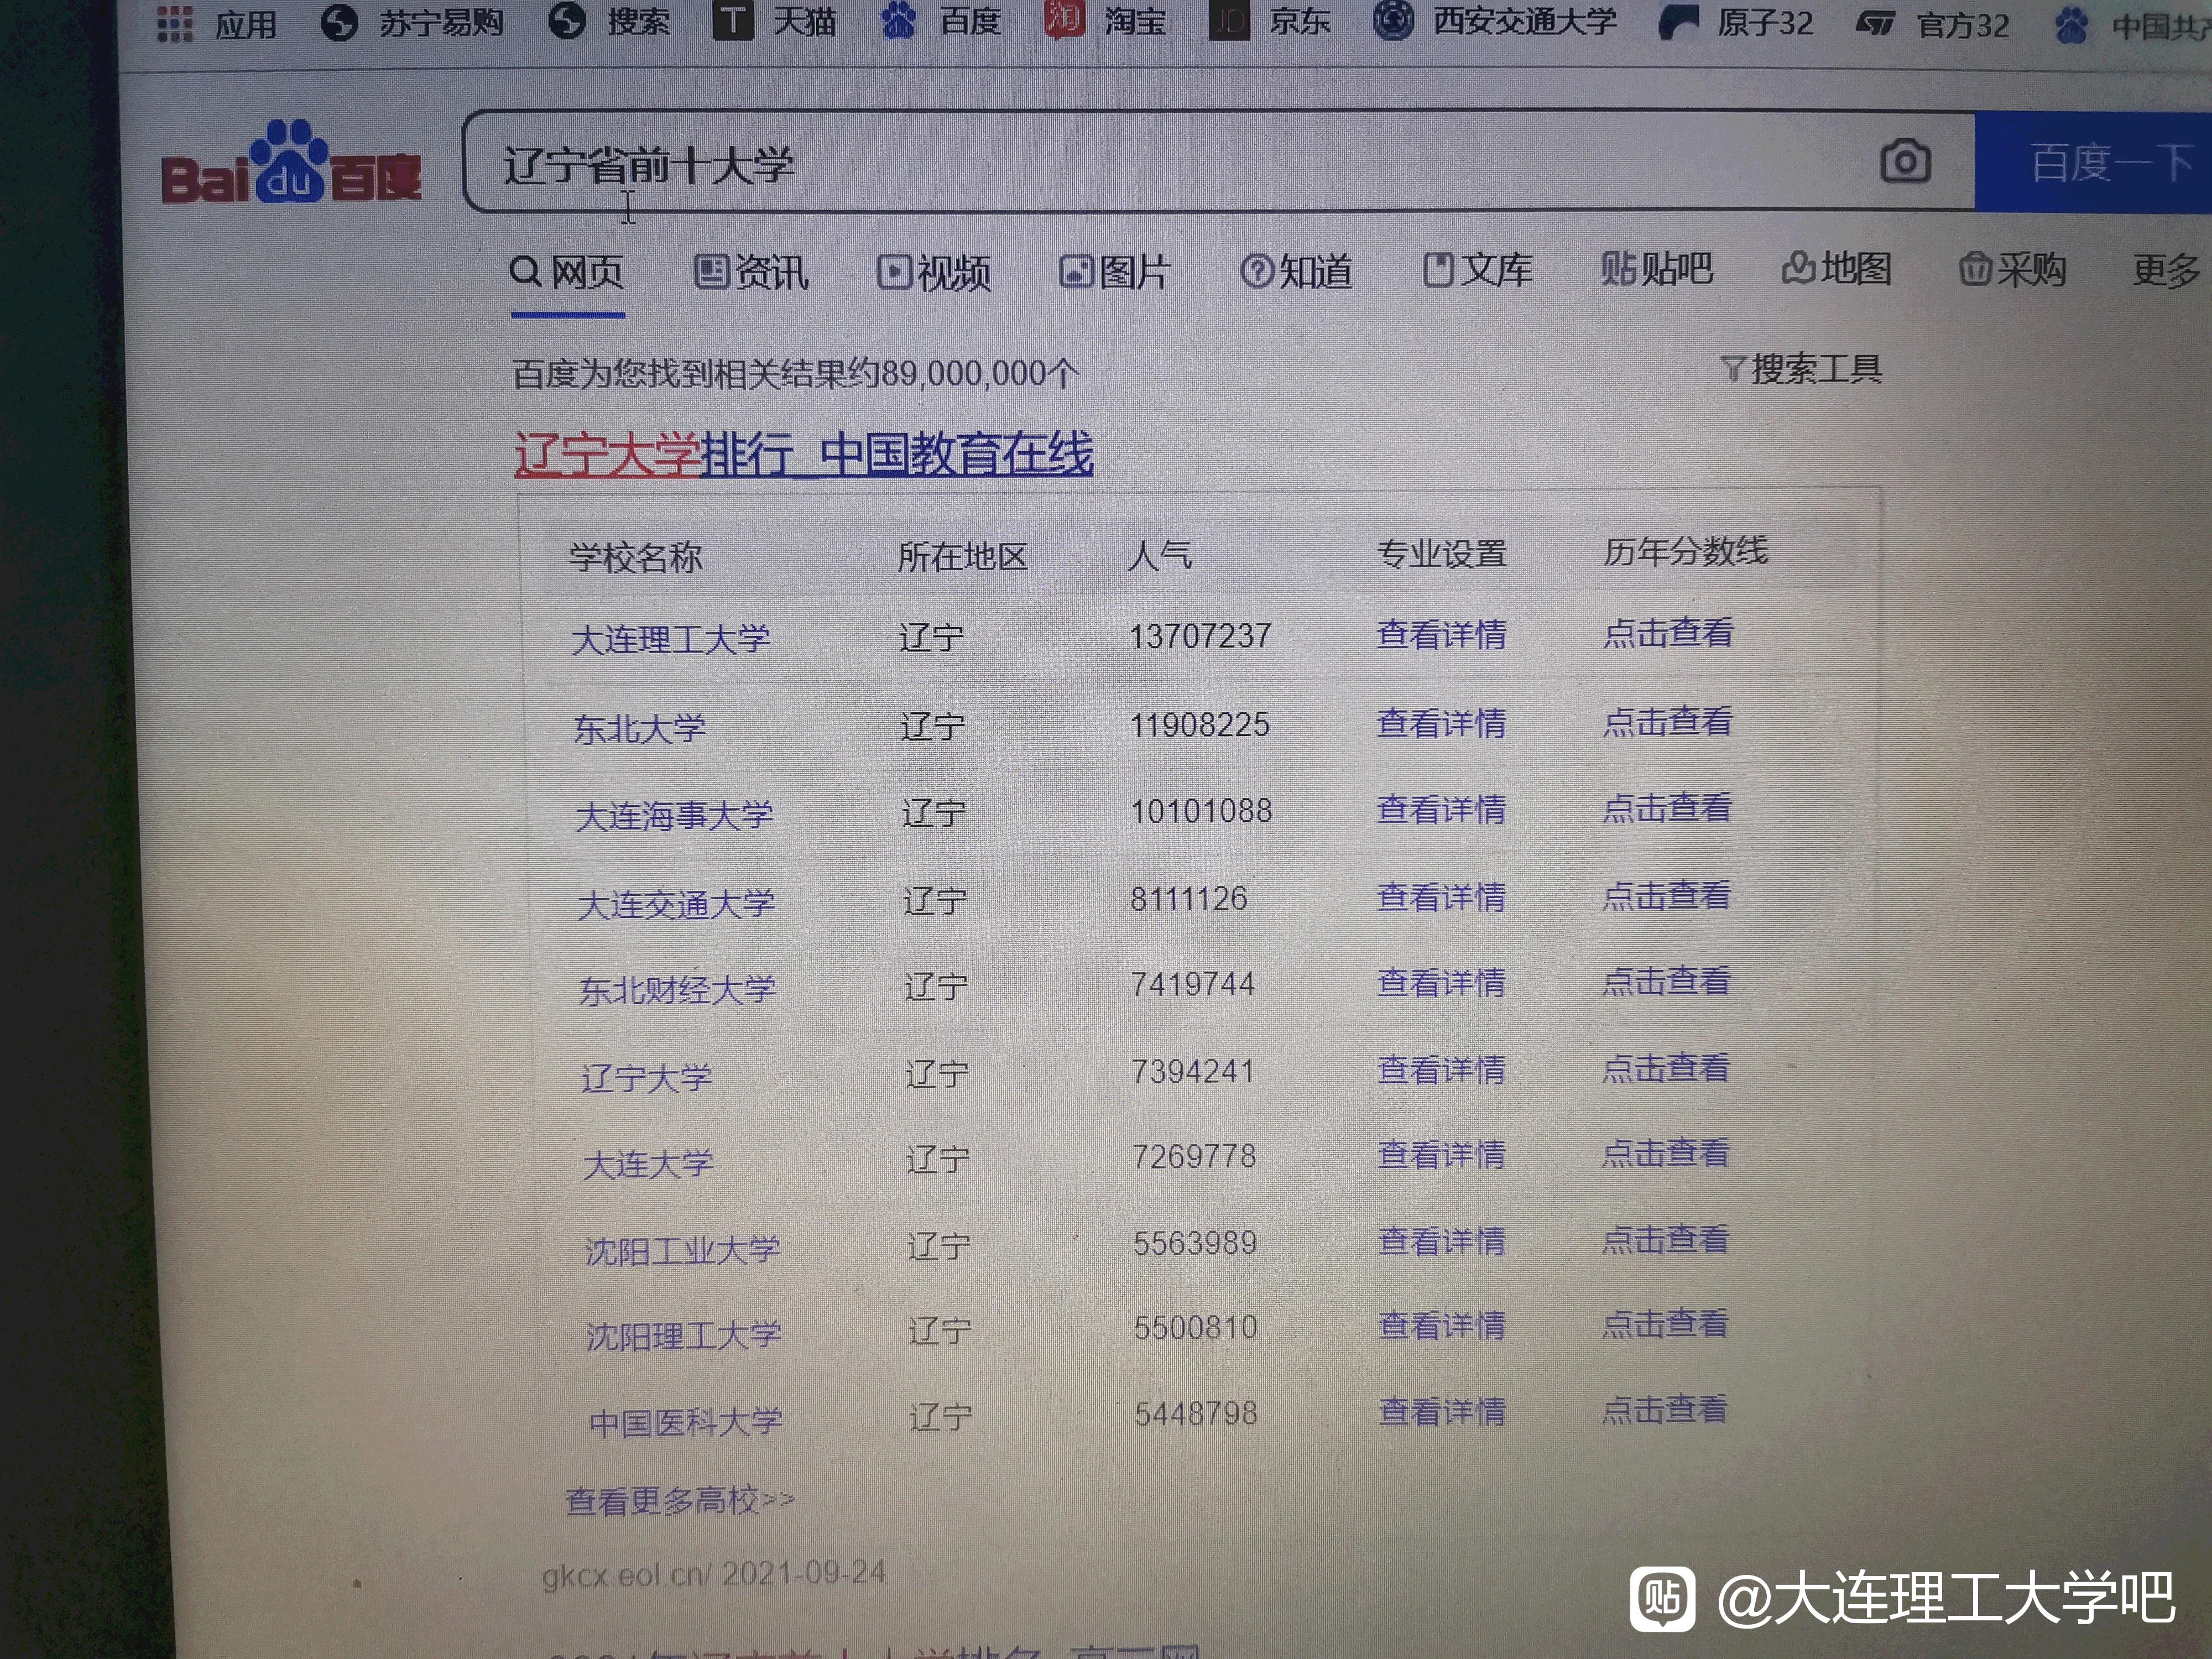This screenshot has width=2212, height=1659.
Task: Switch to the 文库 tab
Action: click(x=1477, y=270)
